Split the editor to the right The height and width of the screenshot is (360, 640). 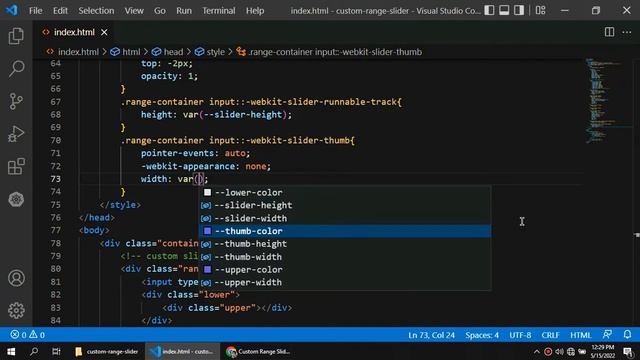[x=609, y=32]
